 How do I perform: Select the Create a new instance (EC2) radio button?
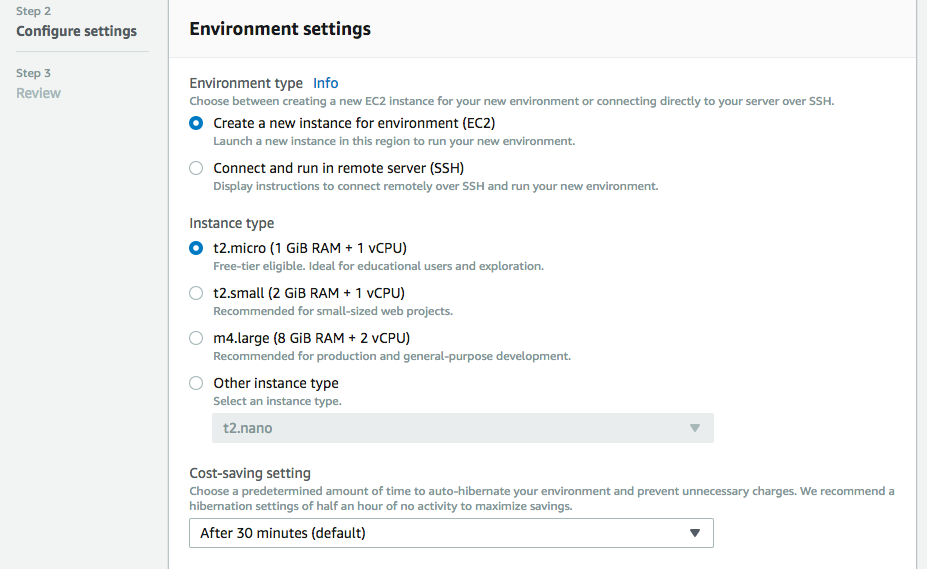196,124
